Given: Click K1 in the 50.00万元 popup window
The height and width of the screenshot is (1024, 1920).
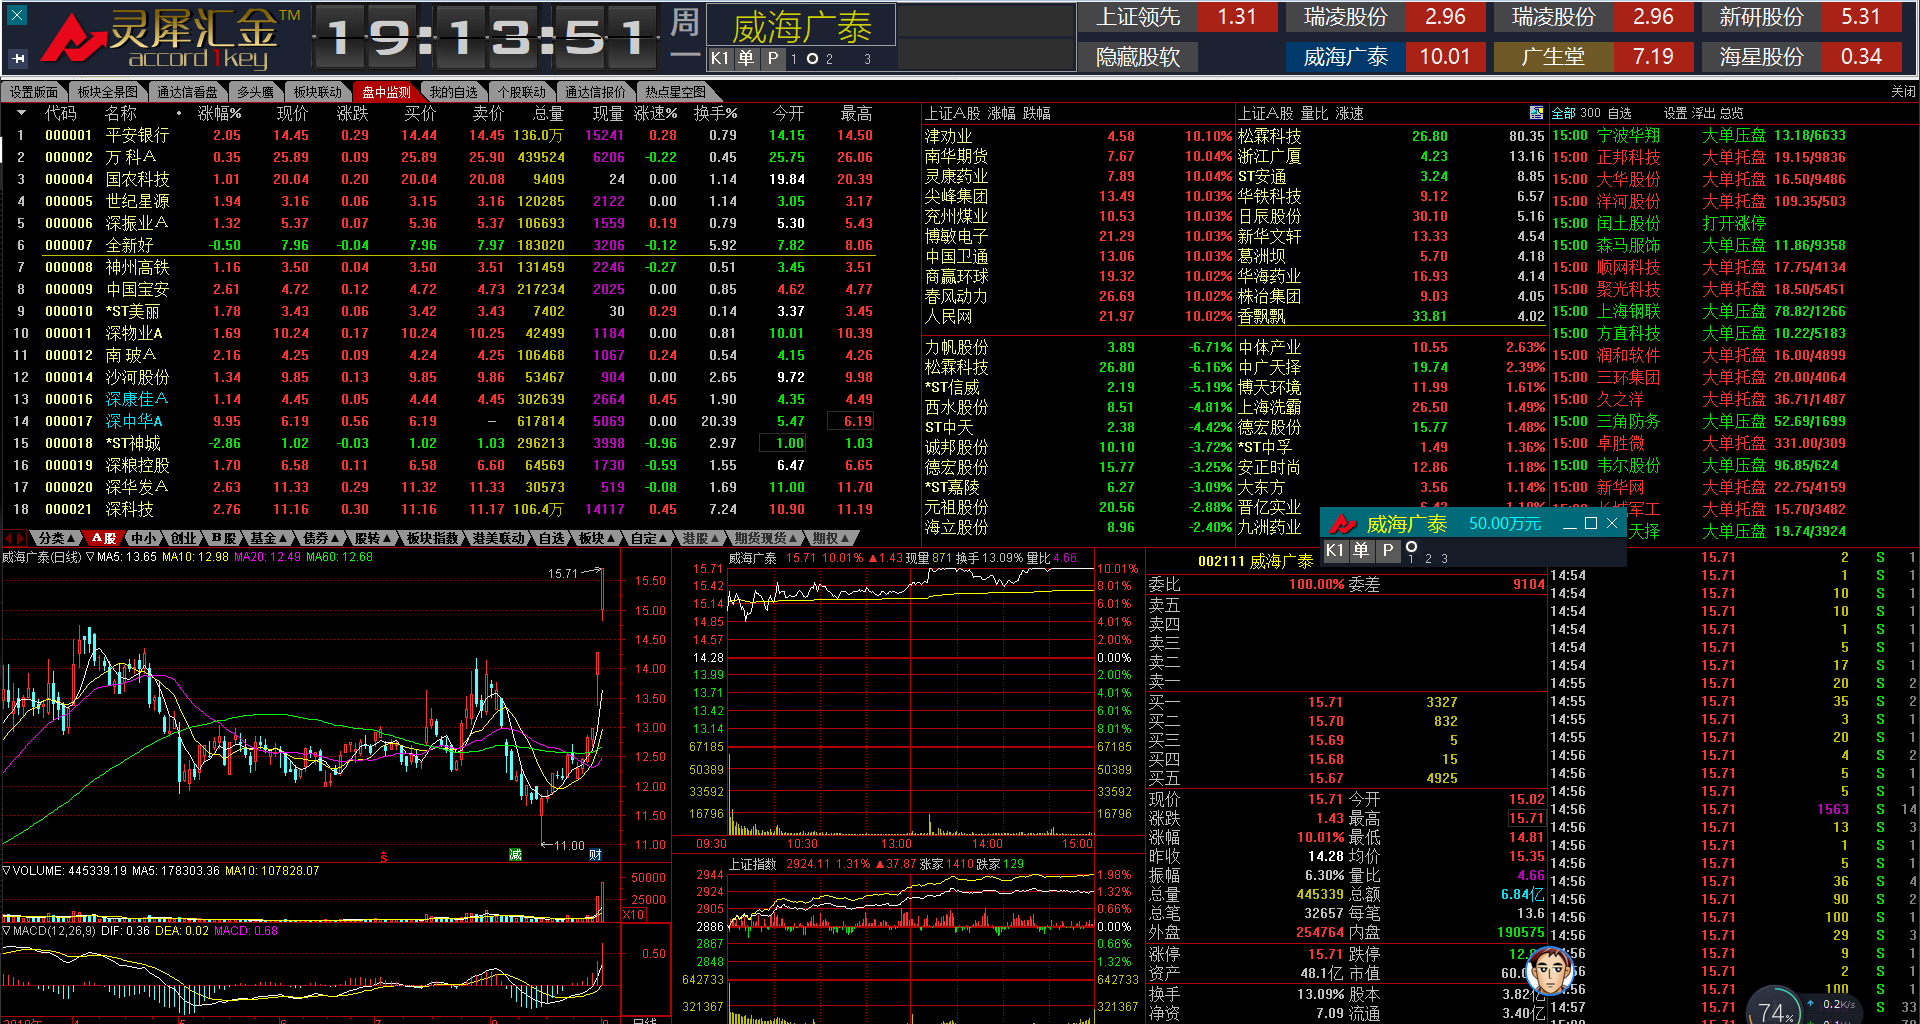Looking at the screenshot, I should pos(1335,550).
